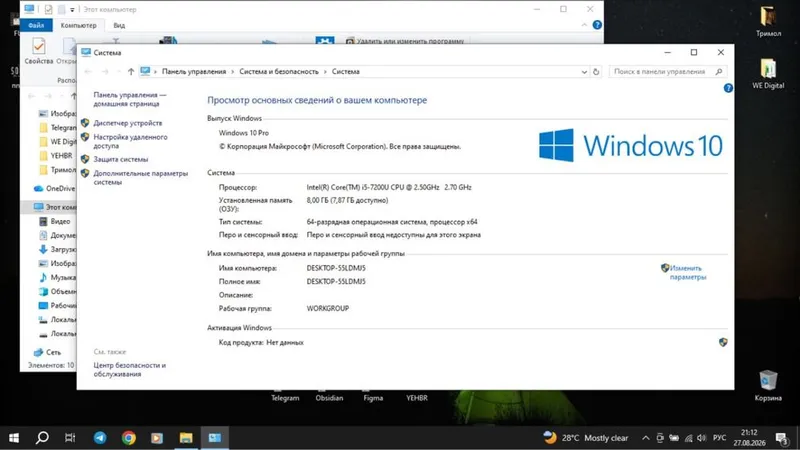
Task: Open the Корзина recycle bin desktop icon
Action: click(768, 386)
